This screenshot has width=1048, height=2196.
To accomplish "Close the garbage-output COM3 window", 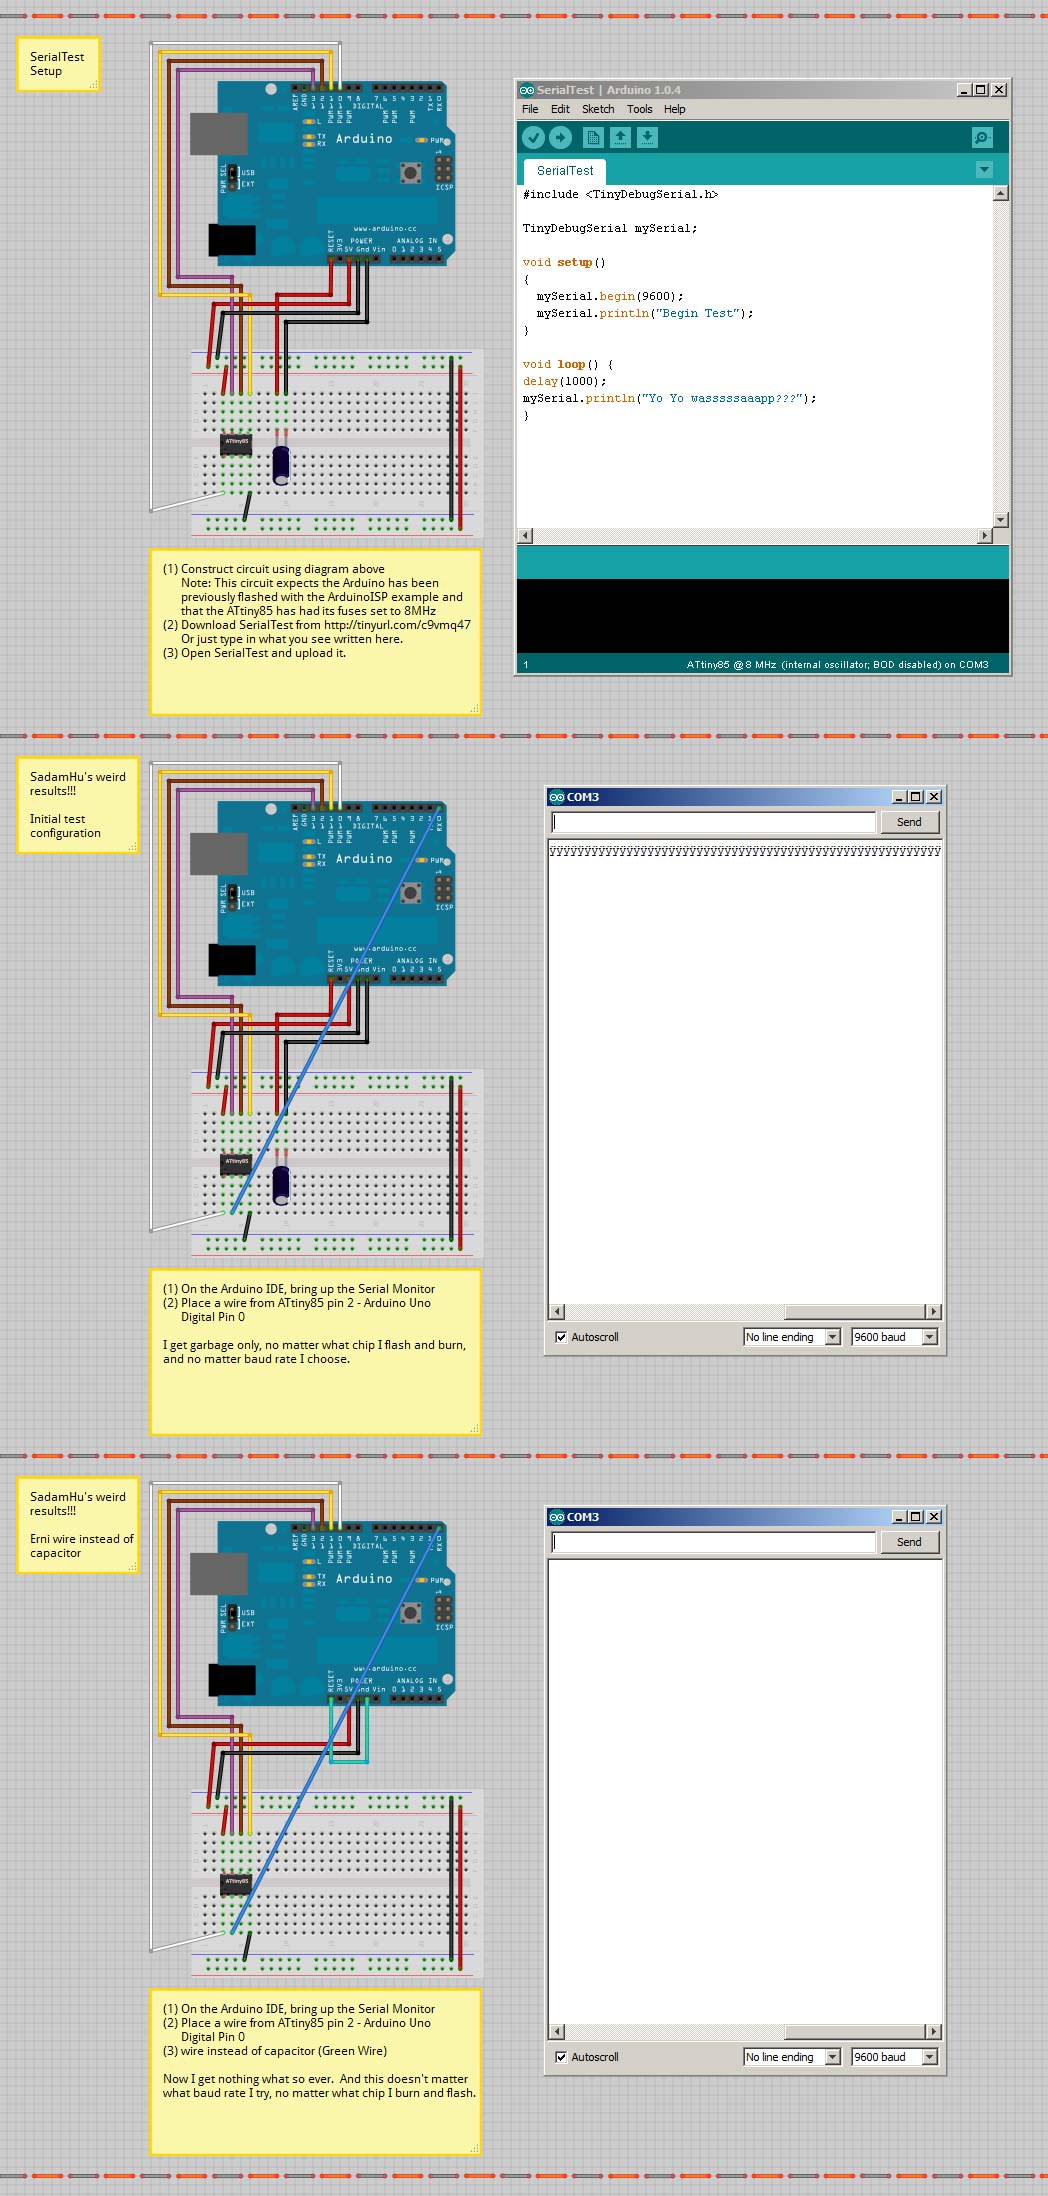I will pyautogui.click(x=934, y=797).
